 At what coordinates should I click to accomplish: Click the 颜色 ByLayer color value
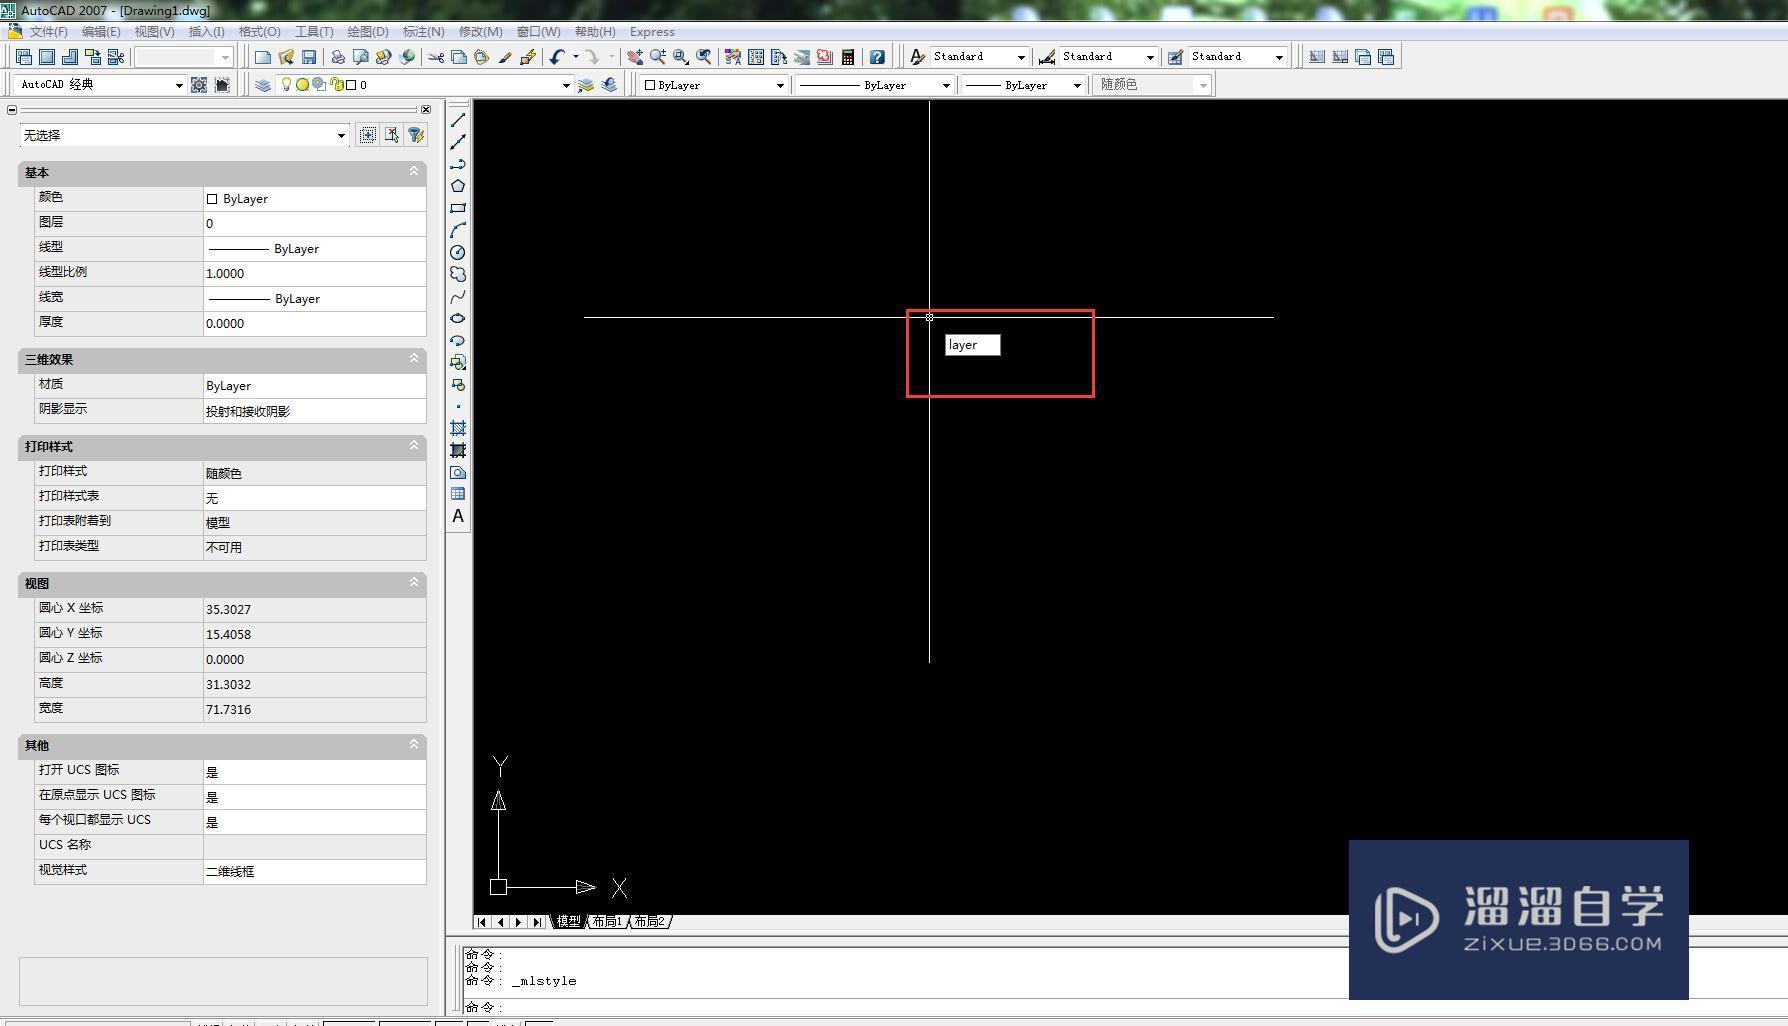pyautogui.click(x=315, y=199)
